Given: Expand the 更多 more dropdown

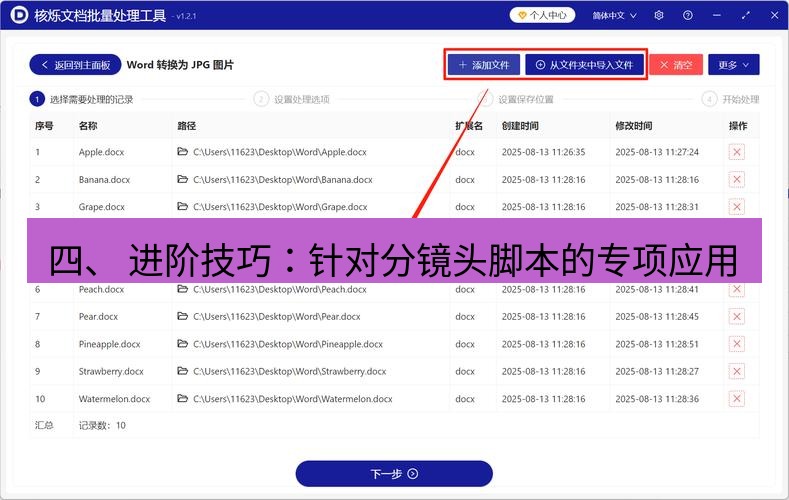Looking at the screenshot, I should pyautogui.click(x=734, y=65).
